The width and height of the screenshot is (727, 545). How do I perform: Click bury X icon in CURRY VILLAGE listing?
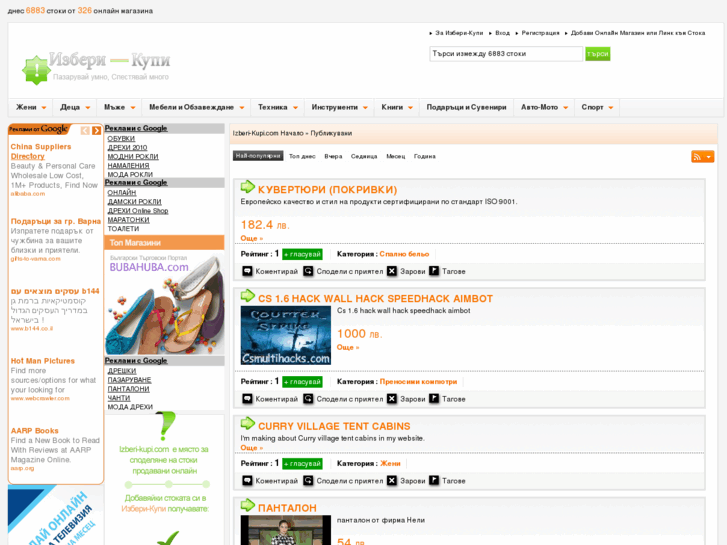[392, 481]
